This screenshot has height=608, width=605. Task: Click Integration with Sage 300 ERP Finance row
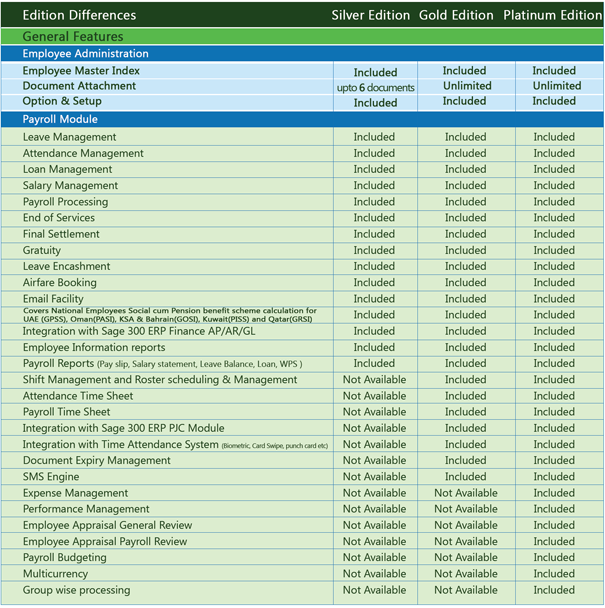[x=302, y=331]
